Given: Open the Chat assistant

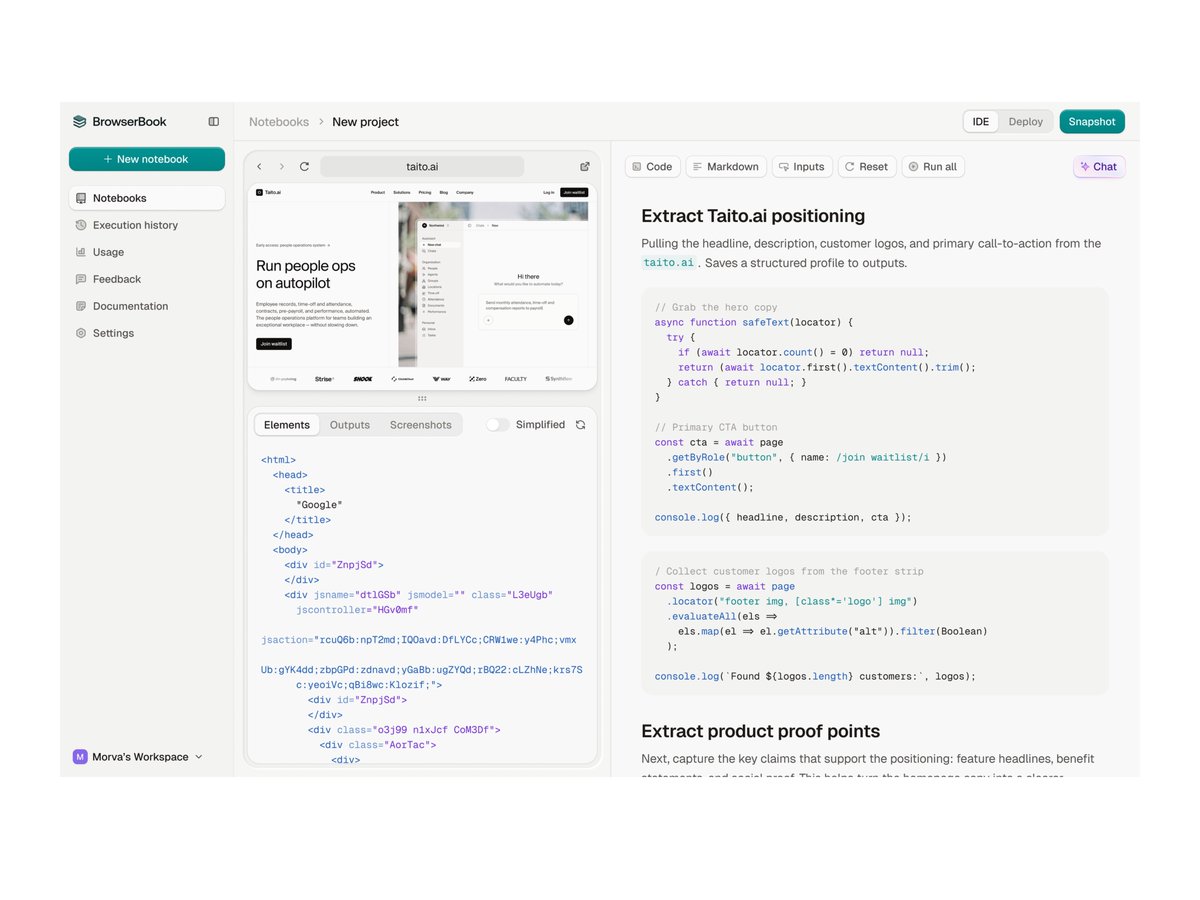Looking at the screenshot, I should (1099, 167).
